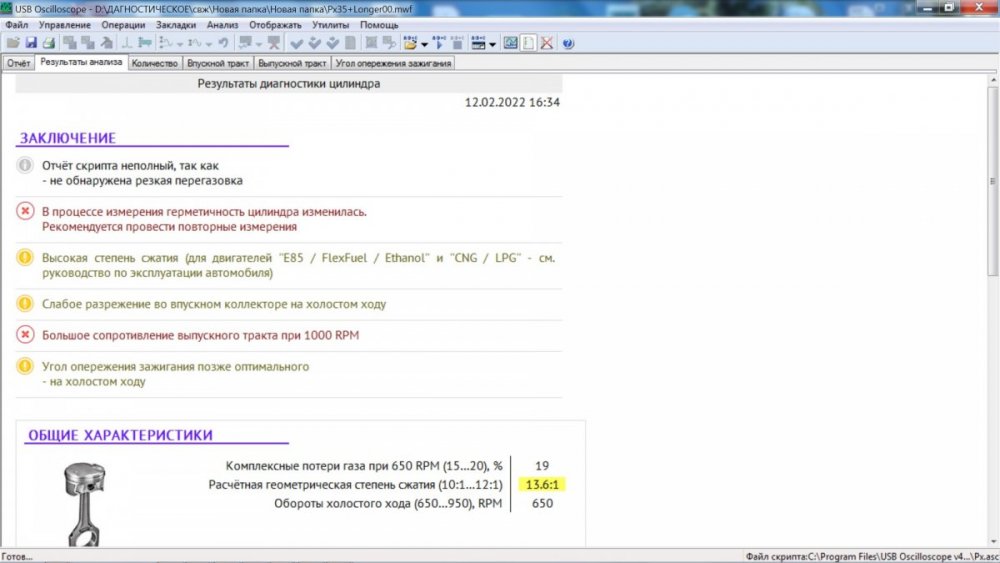Click the highlighted 13.6:1 compression value
Viewport: 1000px width, 563px height.
click(541, 485)
